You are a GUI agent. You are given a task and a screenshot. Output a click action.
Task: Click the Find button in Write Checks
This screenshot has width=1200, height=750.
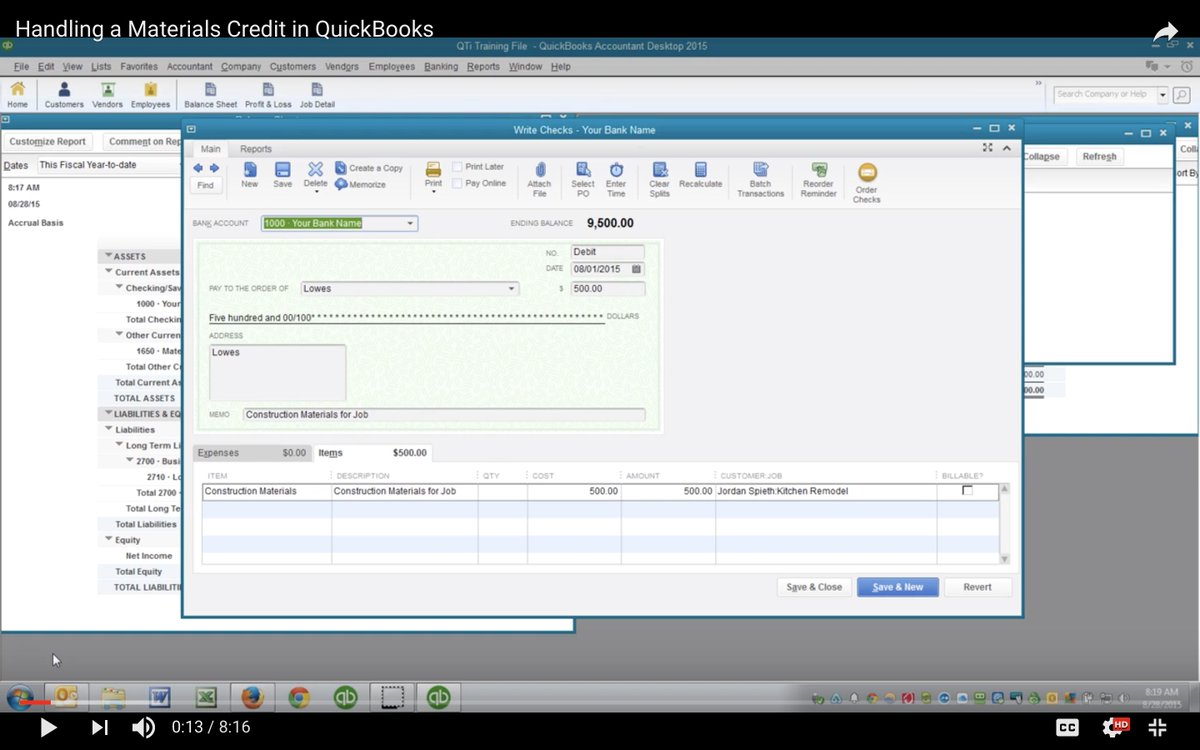pyautogui.click(x=205, y=185)
